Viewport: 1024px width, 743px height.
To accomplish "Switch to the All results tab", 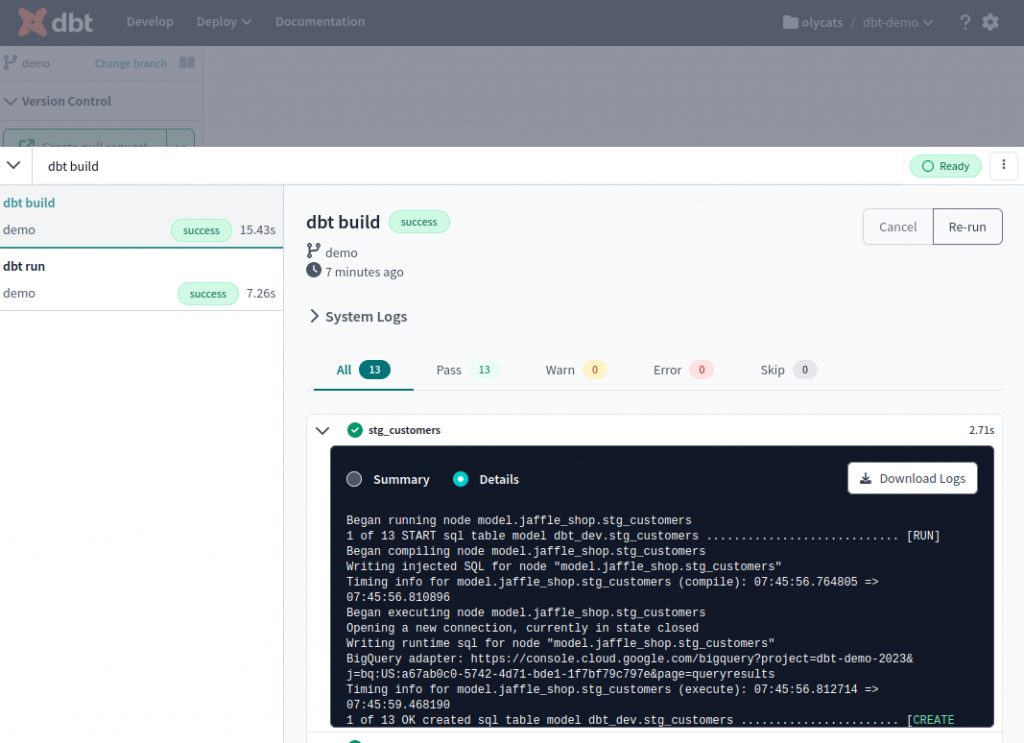I will pos(363,370).
